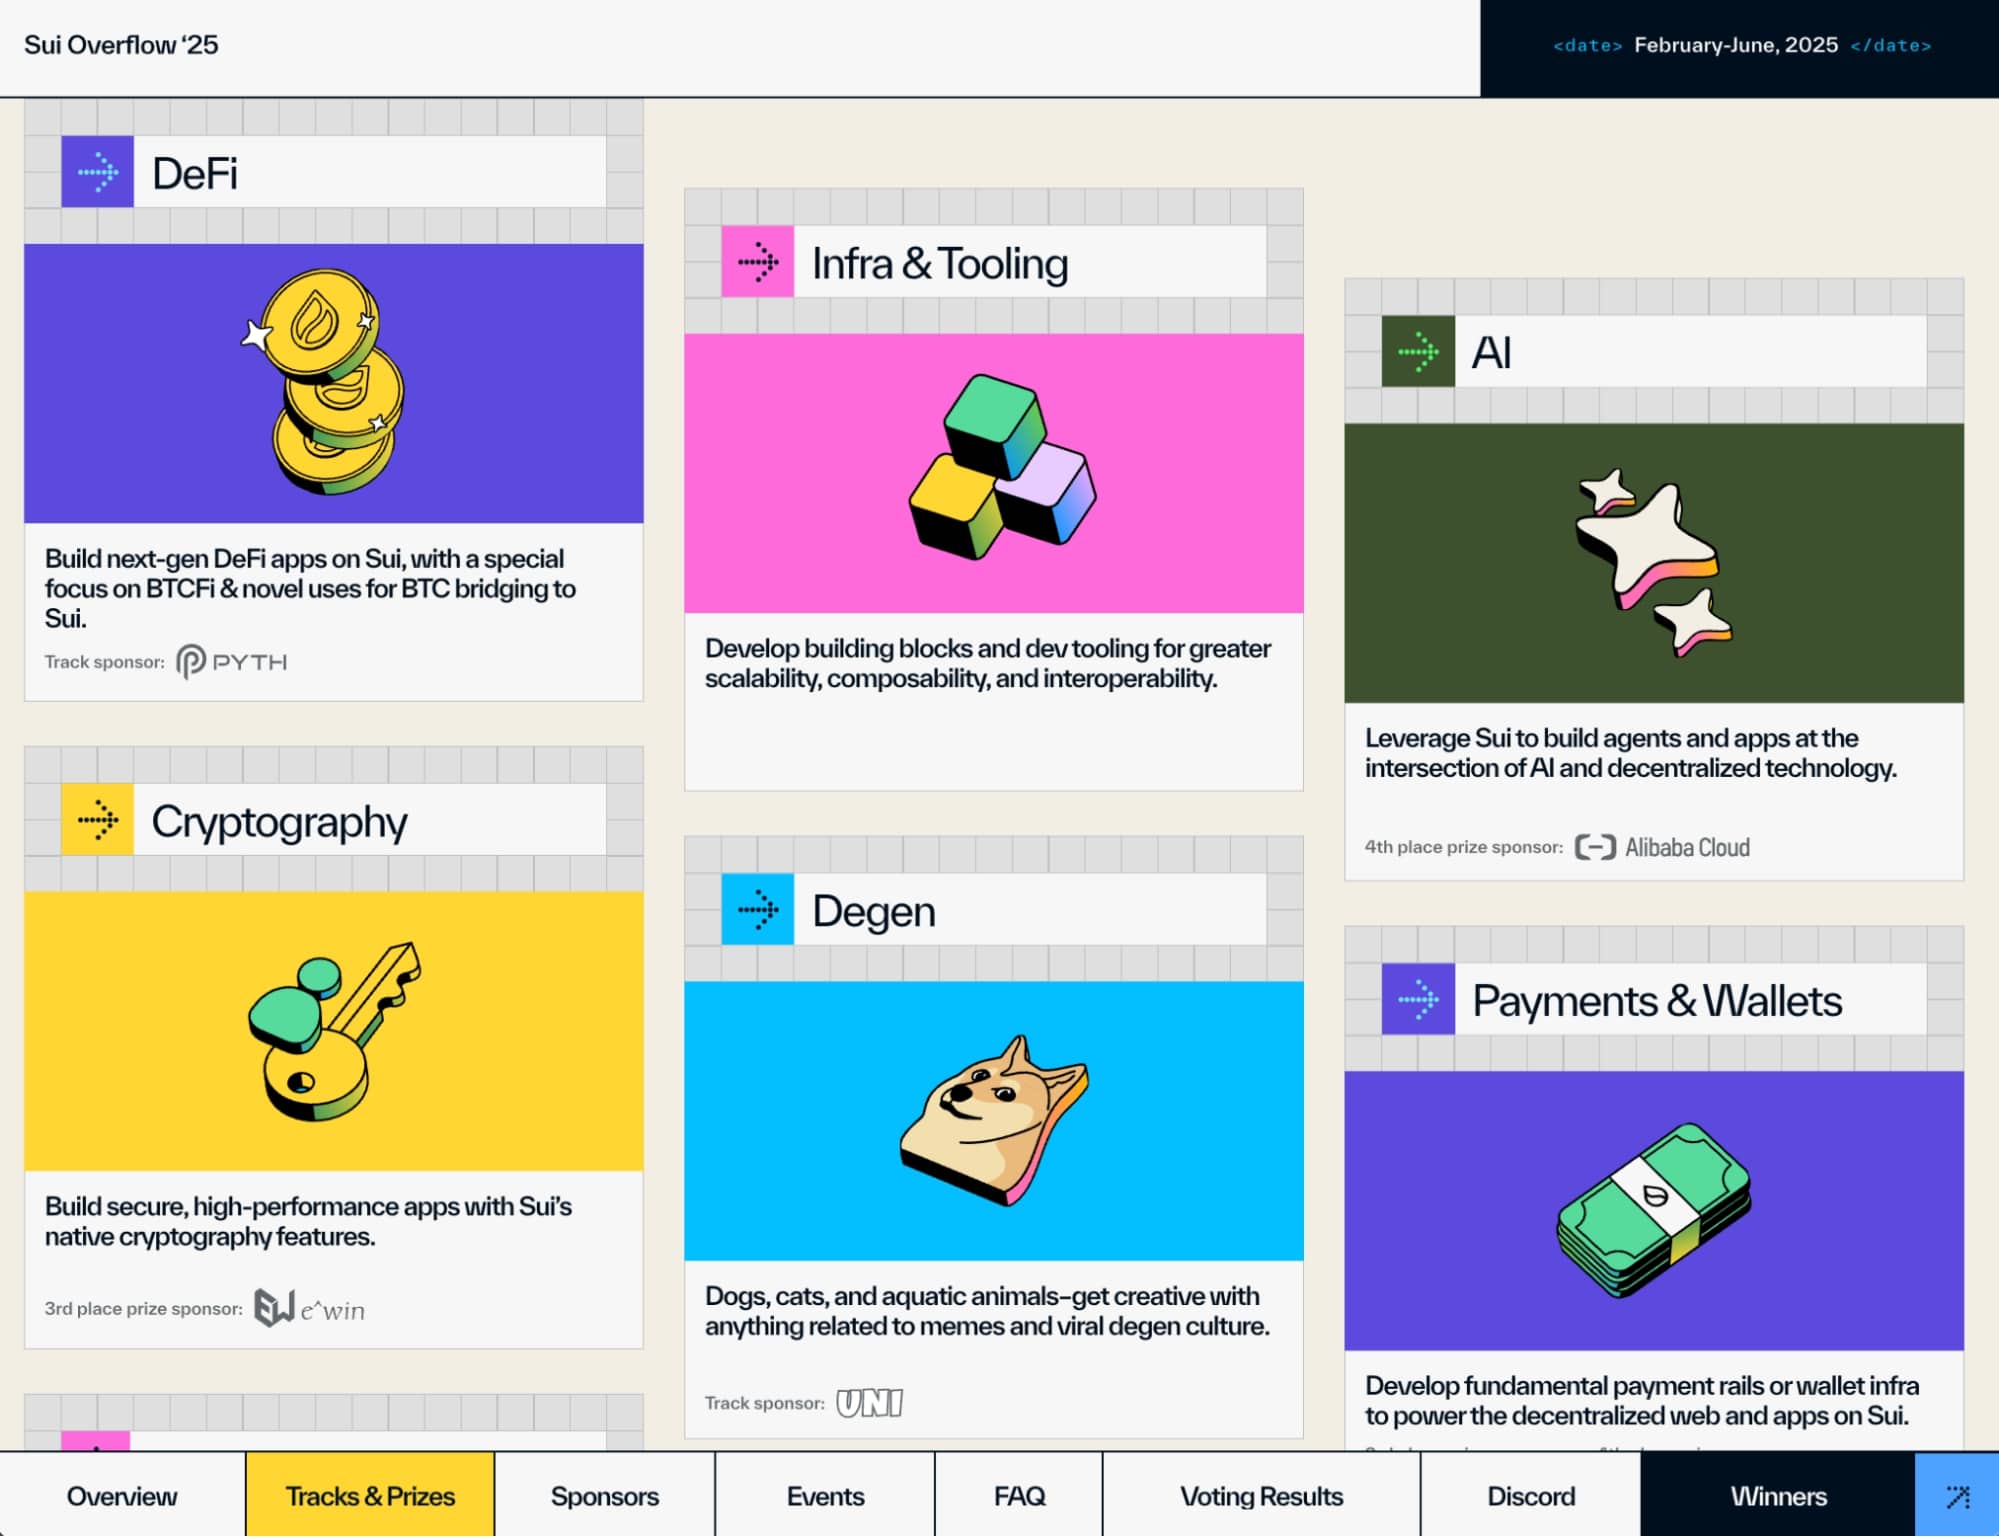Click the Payments & Wallets arrow icon
Viewport: 1999px width, 1537px height.
[1417, 999]
